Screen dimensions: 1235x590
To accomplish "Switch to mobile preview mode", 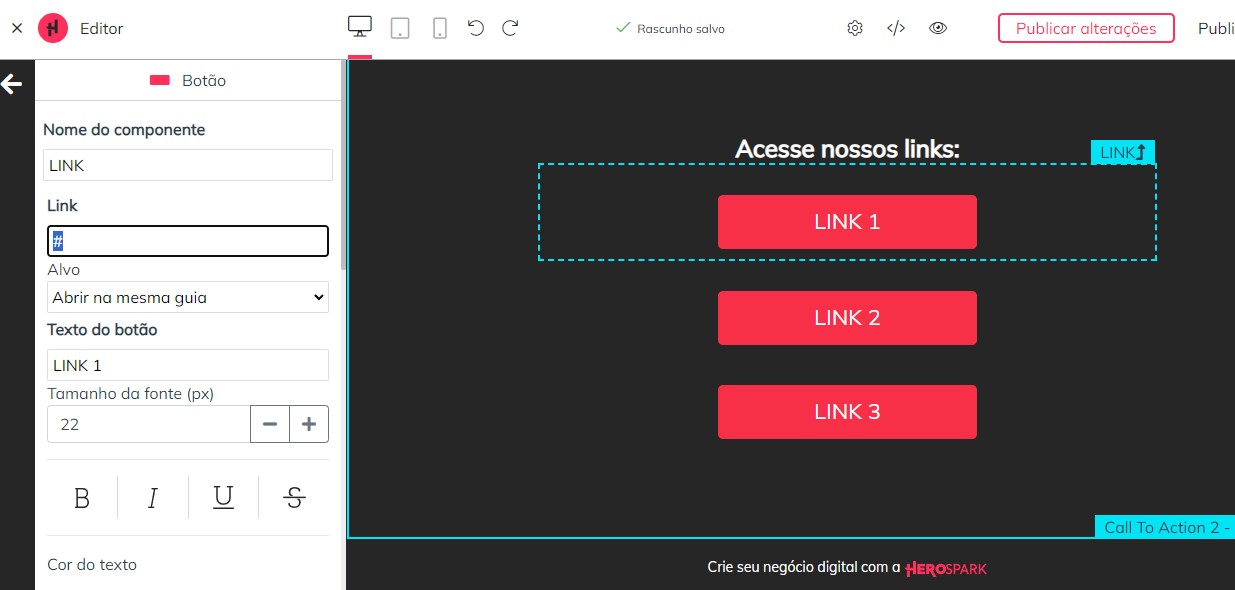I will tap(438, 27).
